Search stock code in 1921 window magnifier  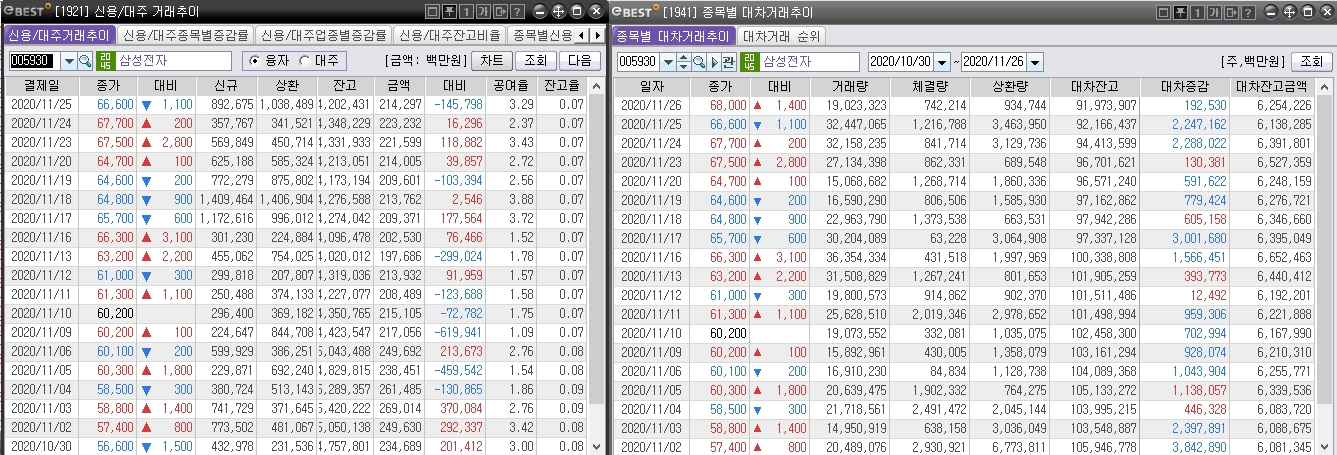click(x=85, y=61)
